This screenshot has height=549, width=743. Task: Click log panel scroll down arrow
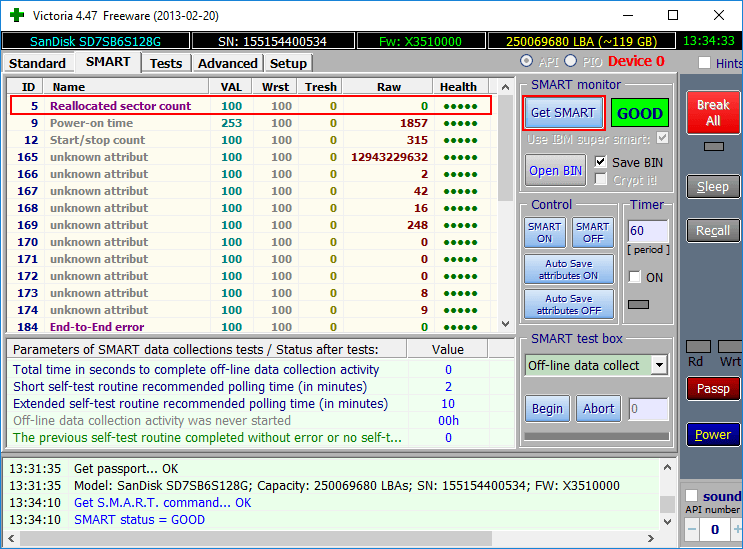(x=667, y=522)
